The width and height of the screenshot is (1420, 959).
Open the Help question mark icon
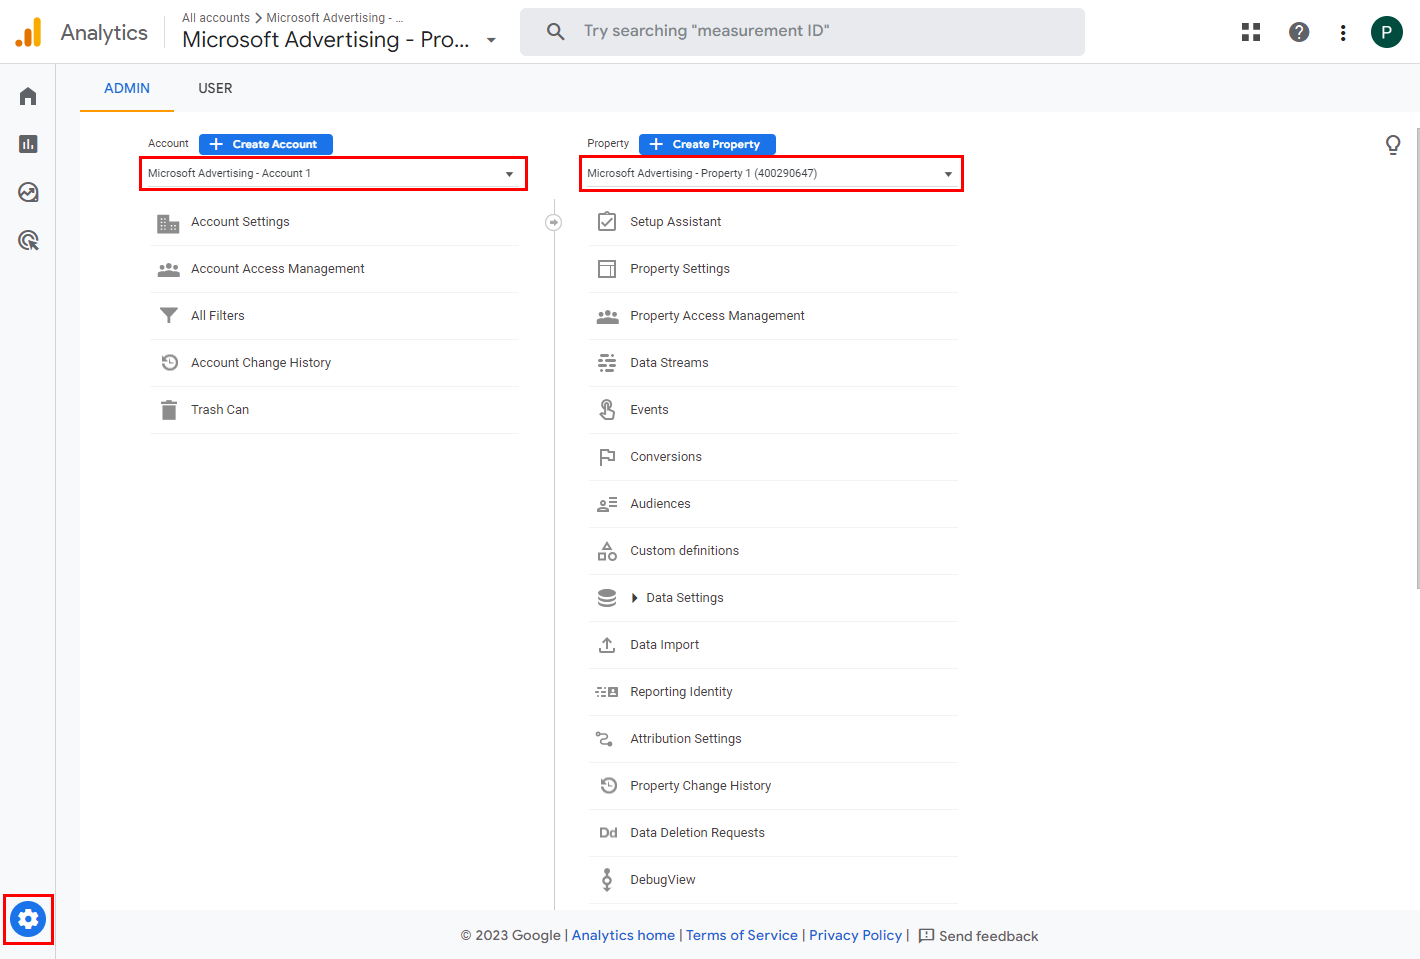click(x=1299, y=32)
